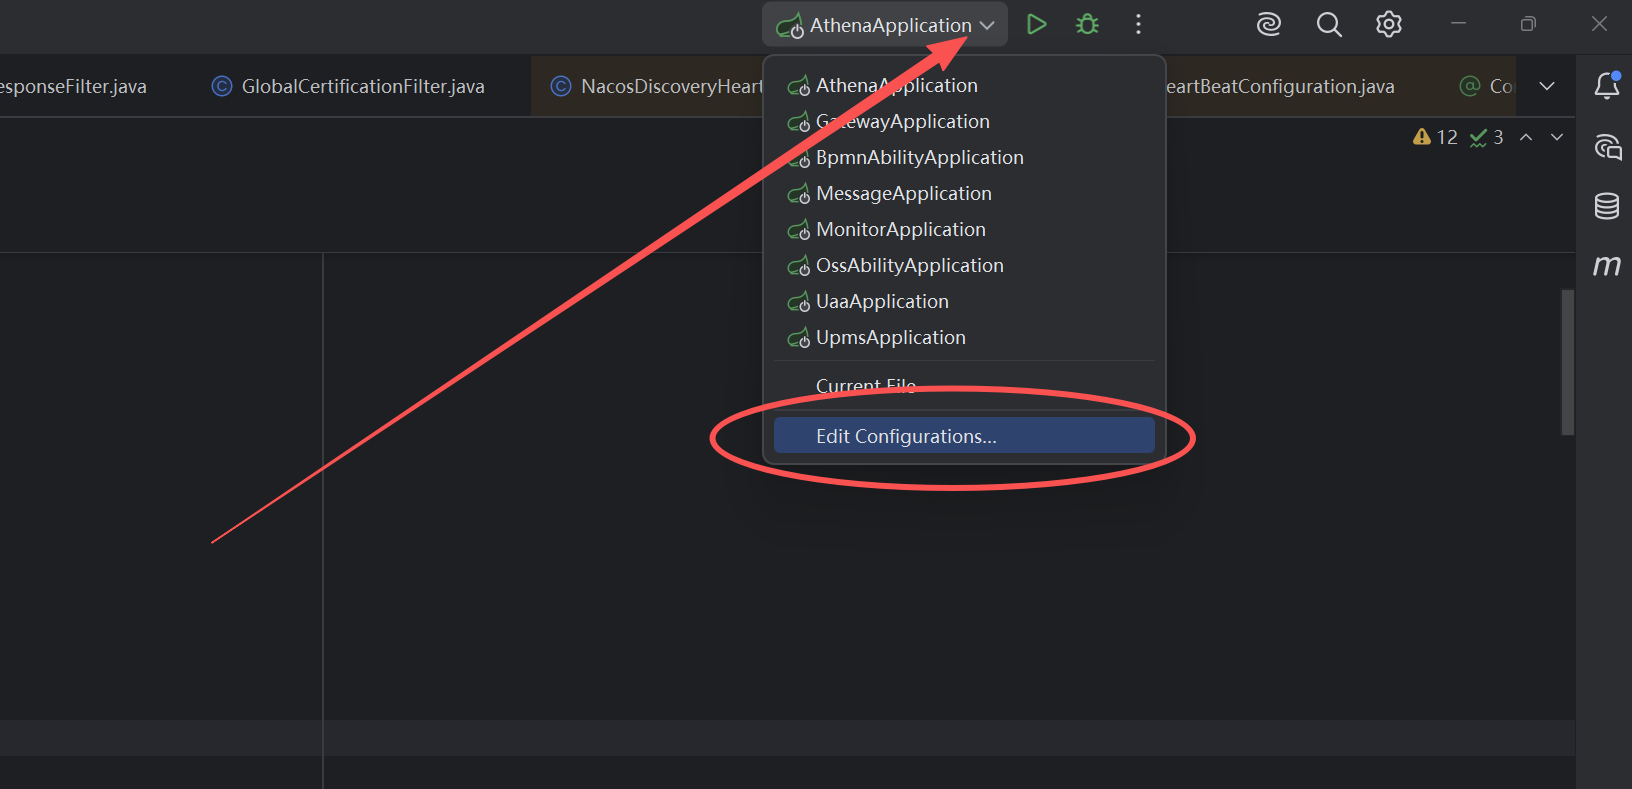This screenshot has height=789, width=1632.
Task: Open the More Actions three-dot menu
Action: click(x=1138, y=24)
